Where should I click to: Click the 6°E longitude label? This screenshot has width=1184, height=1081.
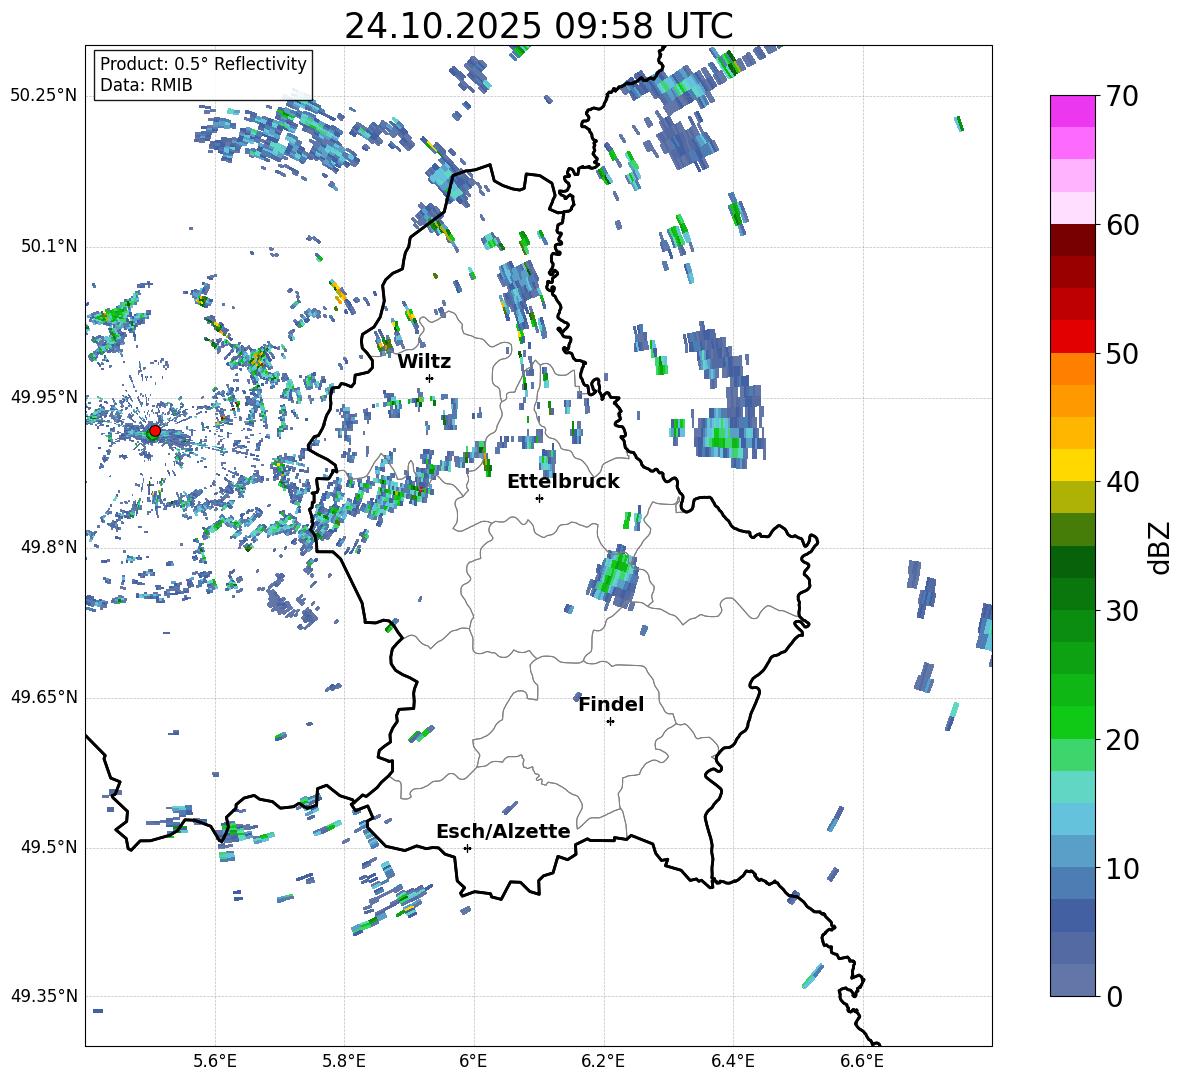473,1061
